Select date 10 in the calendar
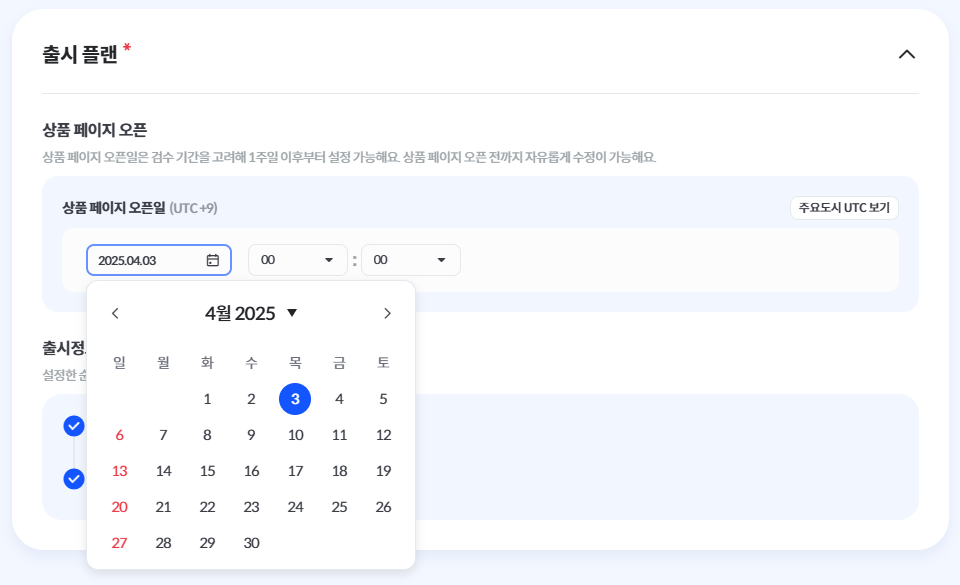Image resolution: width=960 pixels, height=585 pixels. coord(295,435)
